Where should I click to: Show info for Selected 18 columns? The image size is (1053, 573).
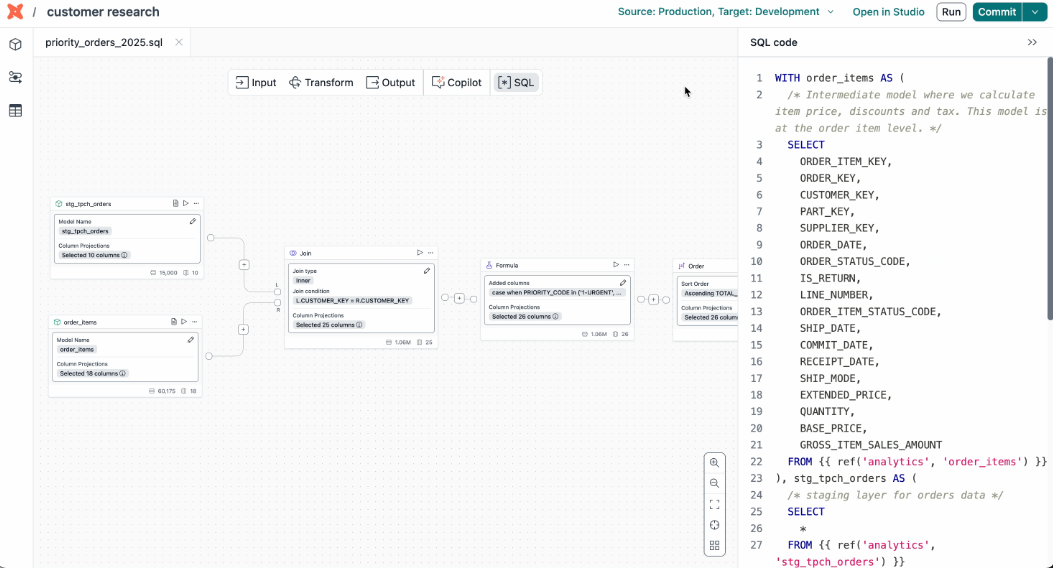(x=123, y=373)
